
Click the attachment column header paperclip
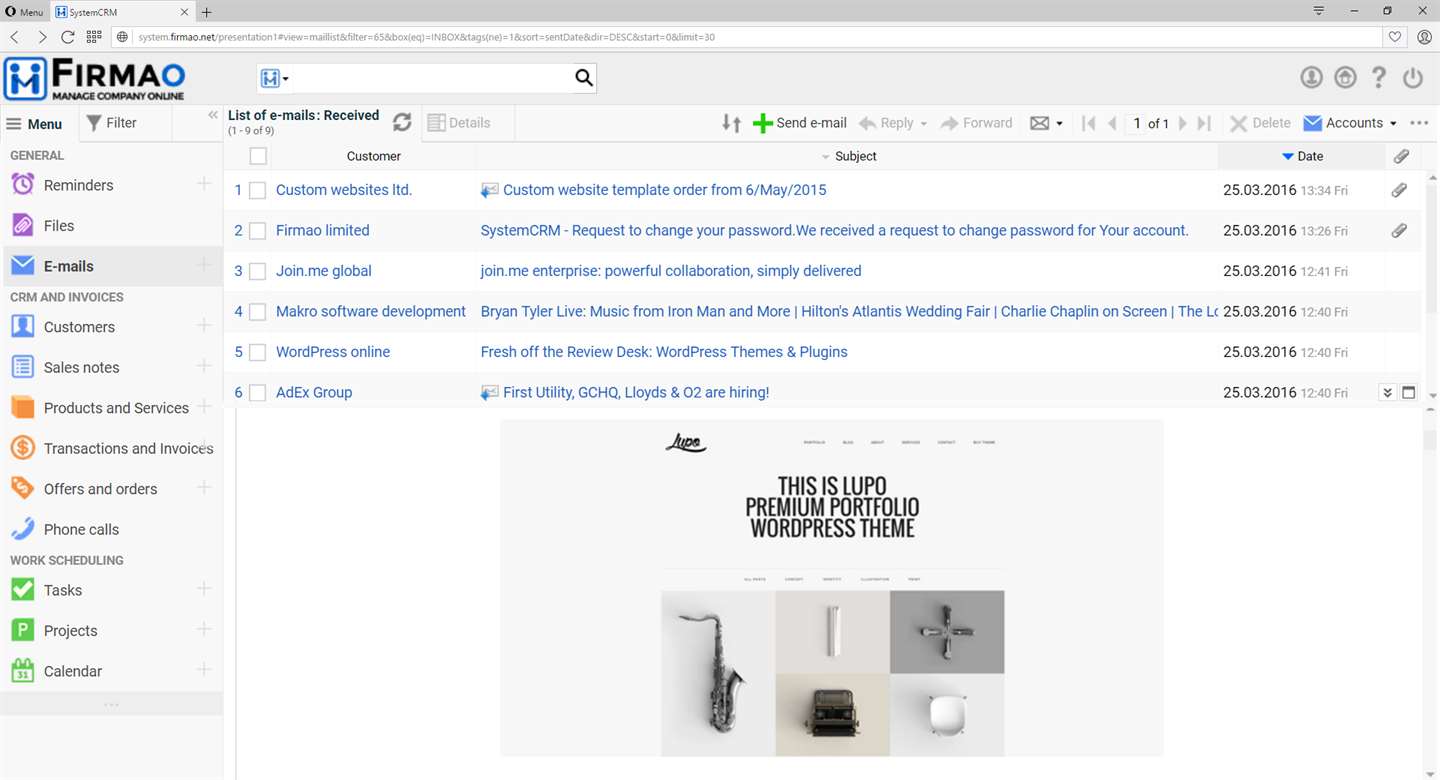click(x=1401, y=156)
